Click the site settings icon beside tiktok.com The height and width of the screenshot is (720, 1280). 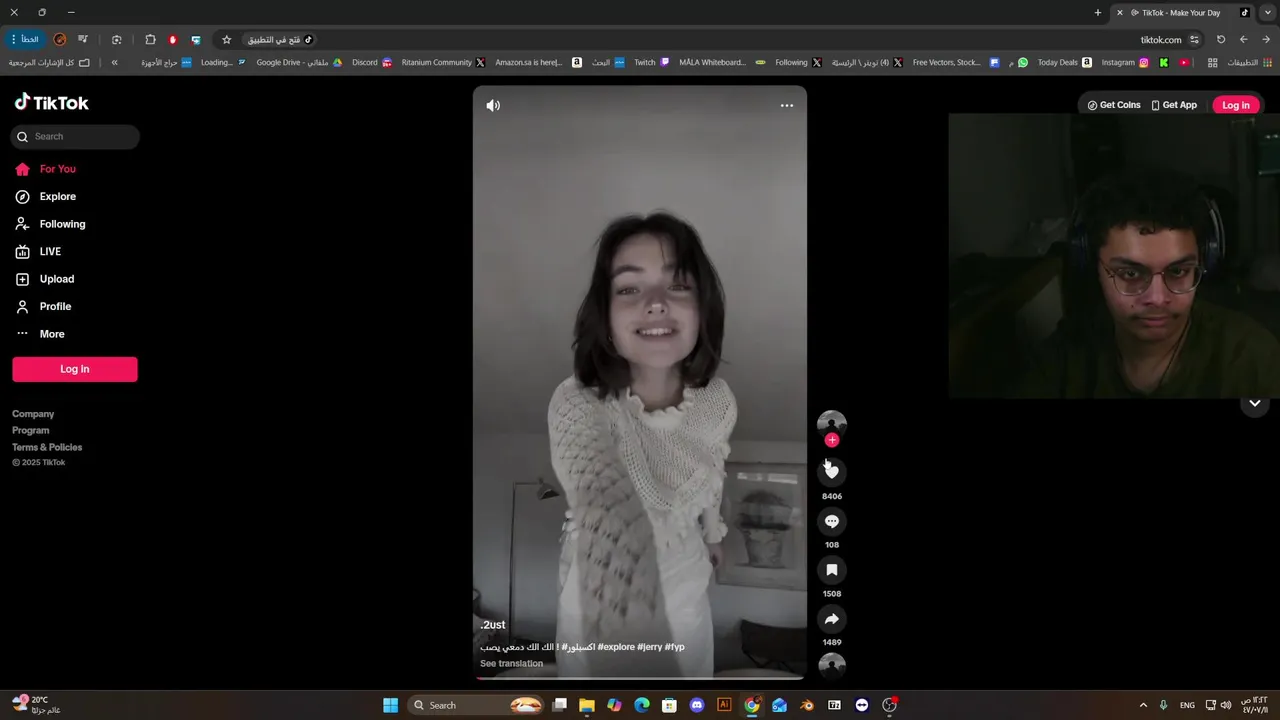tap(1194, 40)
